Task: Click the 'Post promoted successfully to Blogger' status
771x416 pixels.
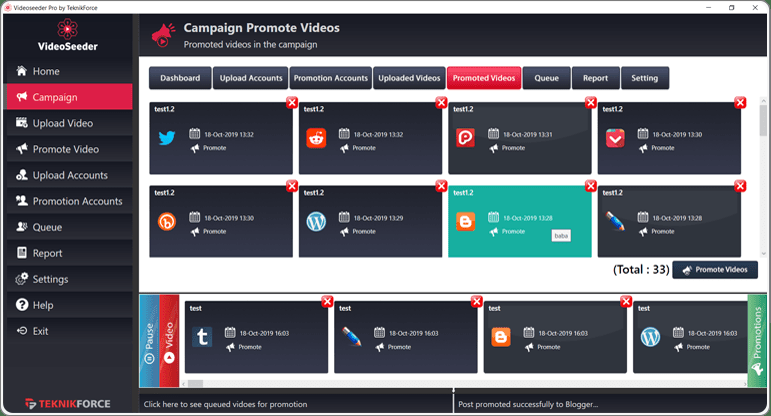Action: 528,404
